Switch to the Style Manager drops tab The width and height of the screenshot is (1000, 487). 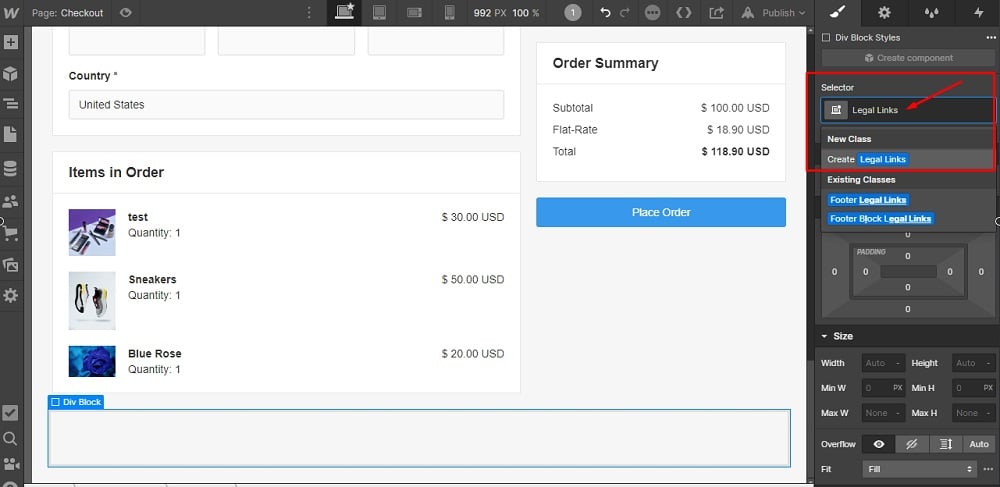[x=931, y=12]
